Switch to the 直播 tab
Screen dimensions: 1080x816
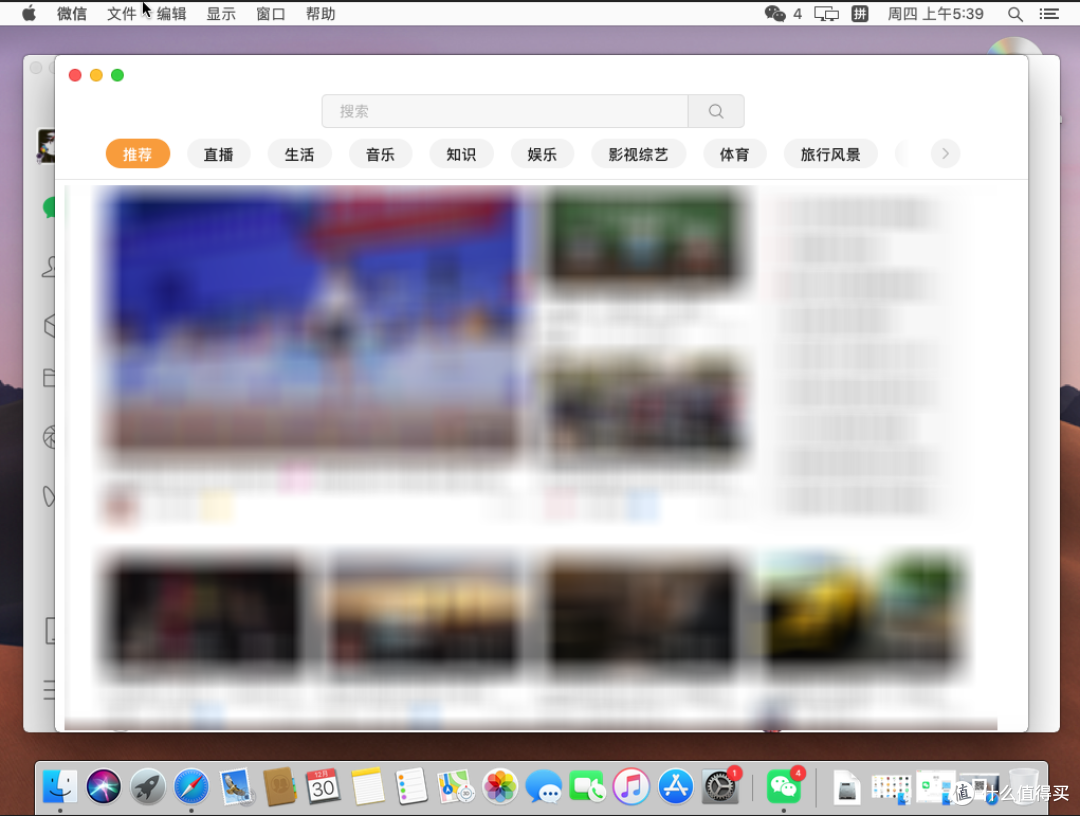tap(218, 154)
